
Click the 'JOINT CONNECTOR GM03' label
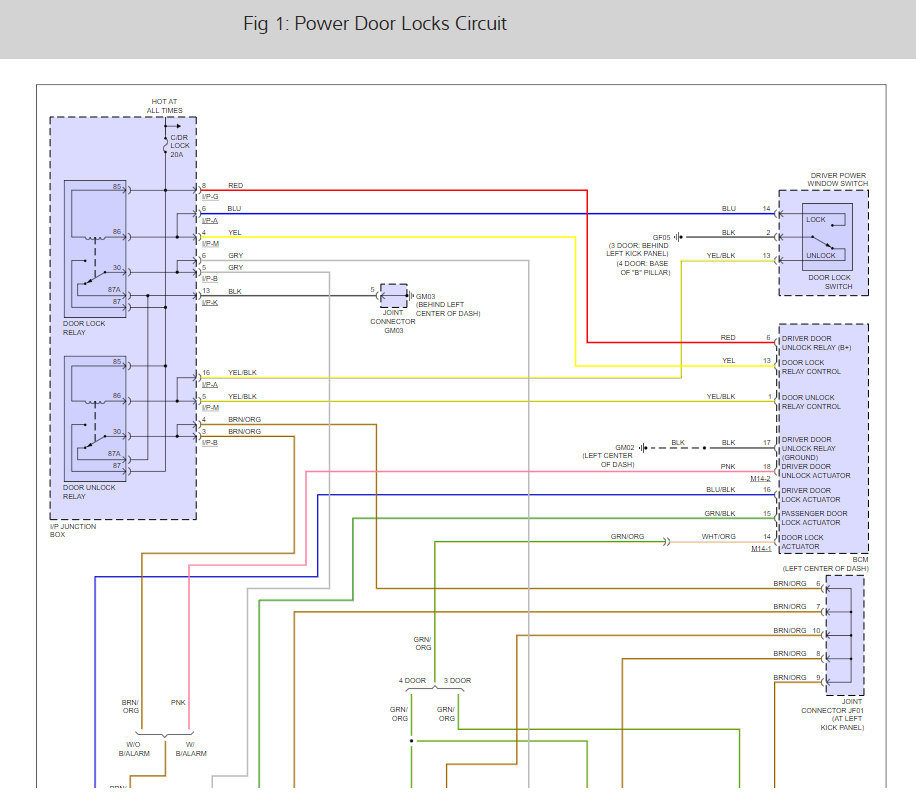[x=393, y=322]
